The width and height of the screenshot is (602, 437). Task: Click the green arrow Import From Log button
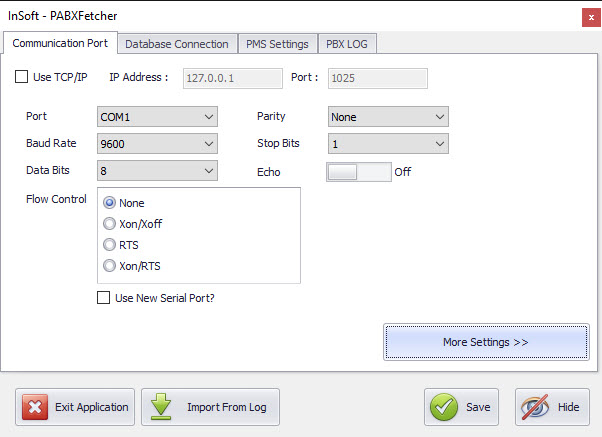tap(210, 407)
